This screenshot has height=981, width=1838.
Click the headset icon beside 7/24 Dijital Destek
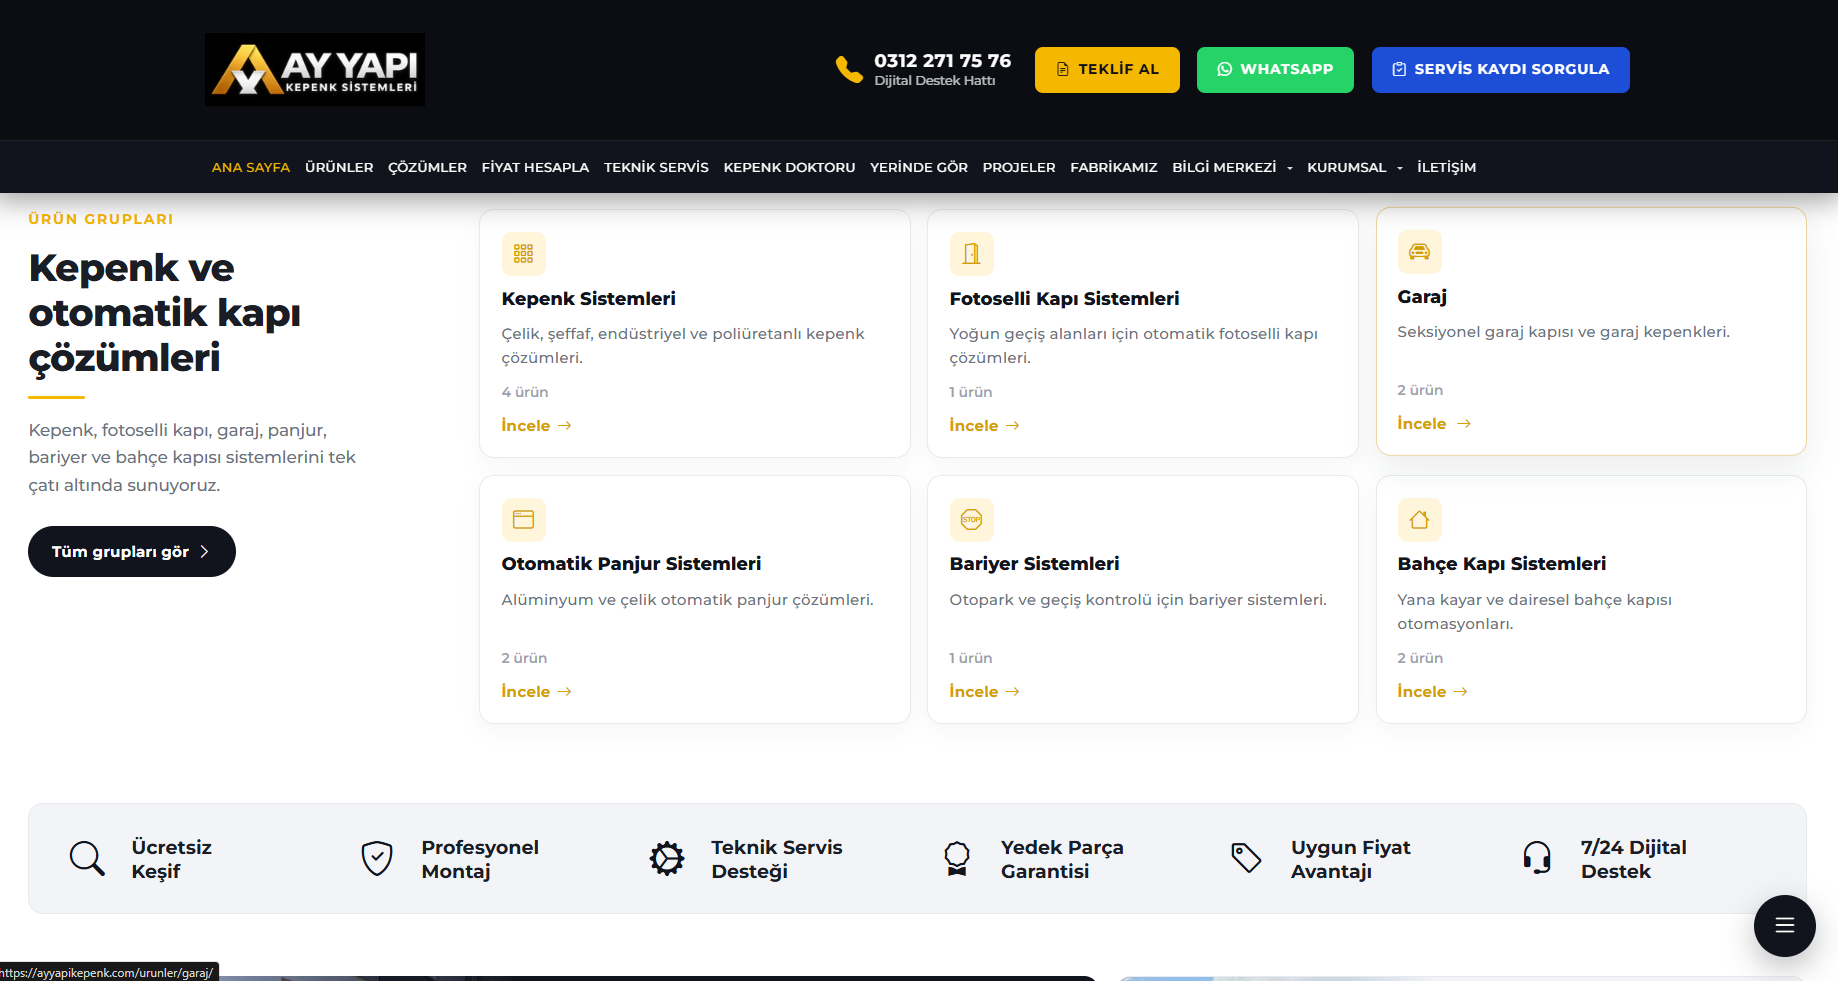pos(1537,858)
